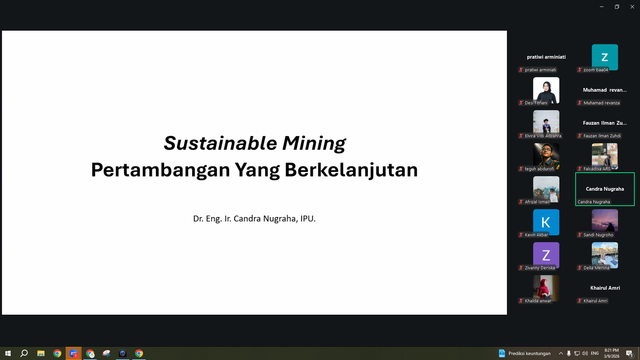The image size is (640, 360).
Task: Click muted mic icon beside Desi Tiffani
Action: click(521, 103)
